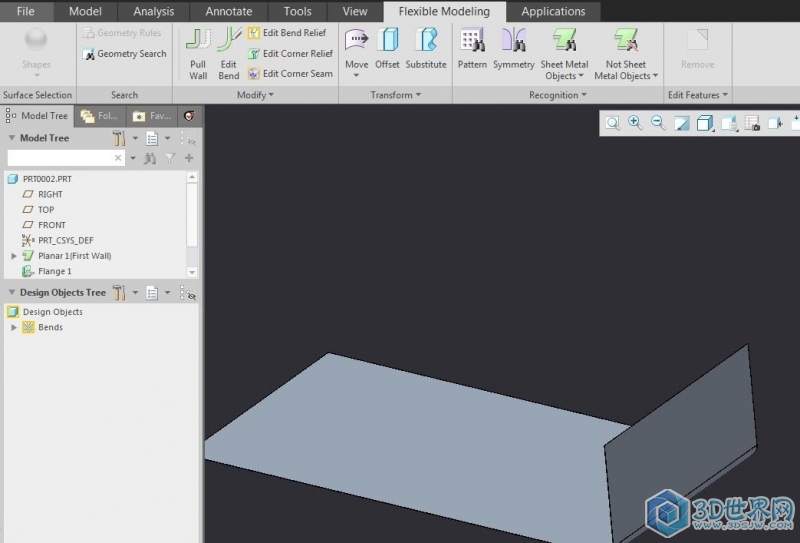Expand the Transform group dropdown
The image size is (800, 543).
(x=395, y=95)
